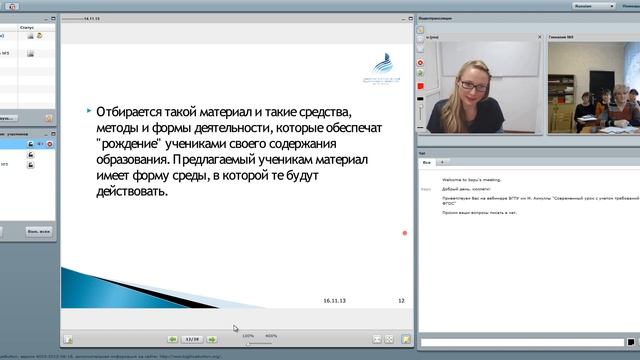Click the presenter status icon of first user
This screenshot has width=640, height=360.
[x=40, y=36]
